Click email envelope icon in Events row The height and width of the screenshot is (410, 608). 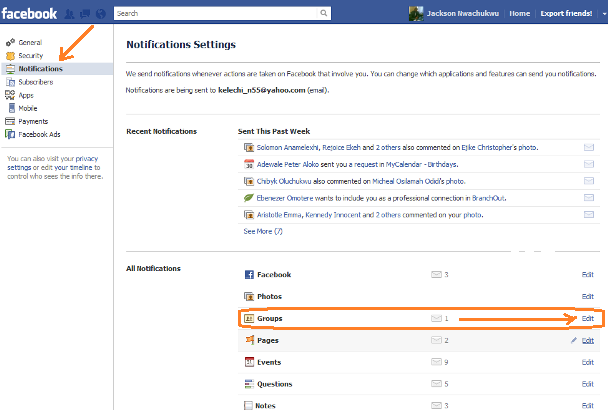[x=436, y=362]
